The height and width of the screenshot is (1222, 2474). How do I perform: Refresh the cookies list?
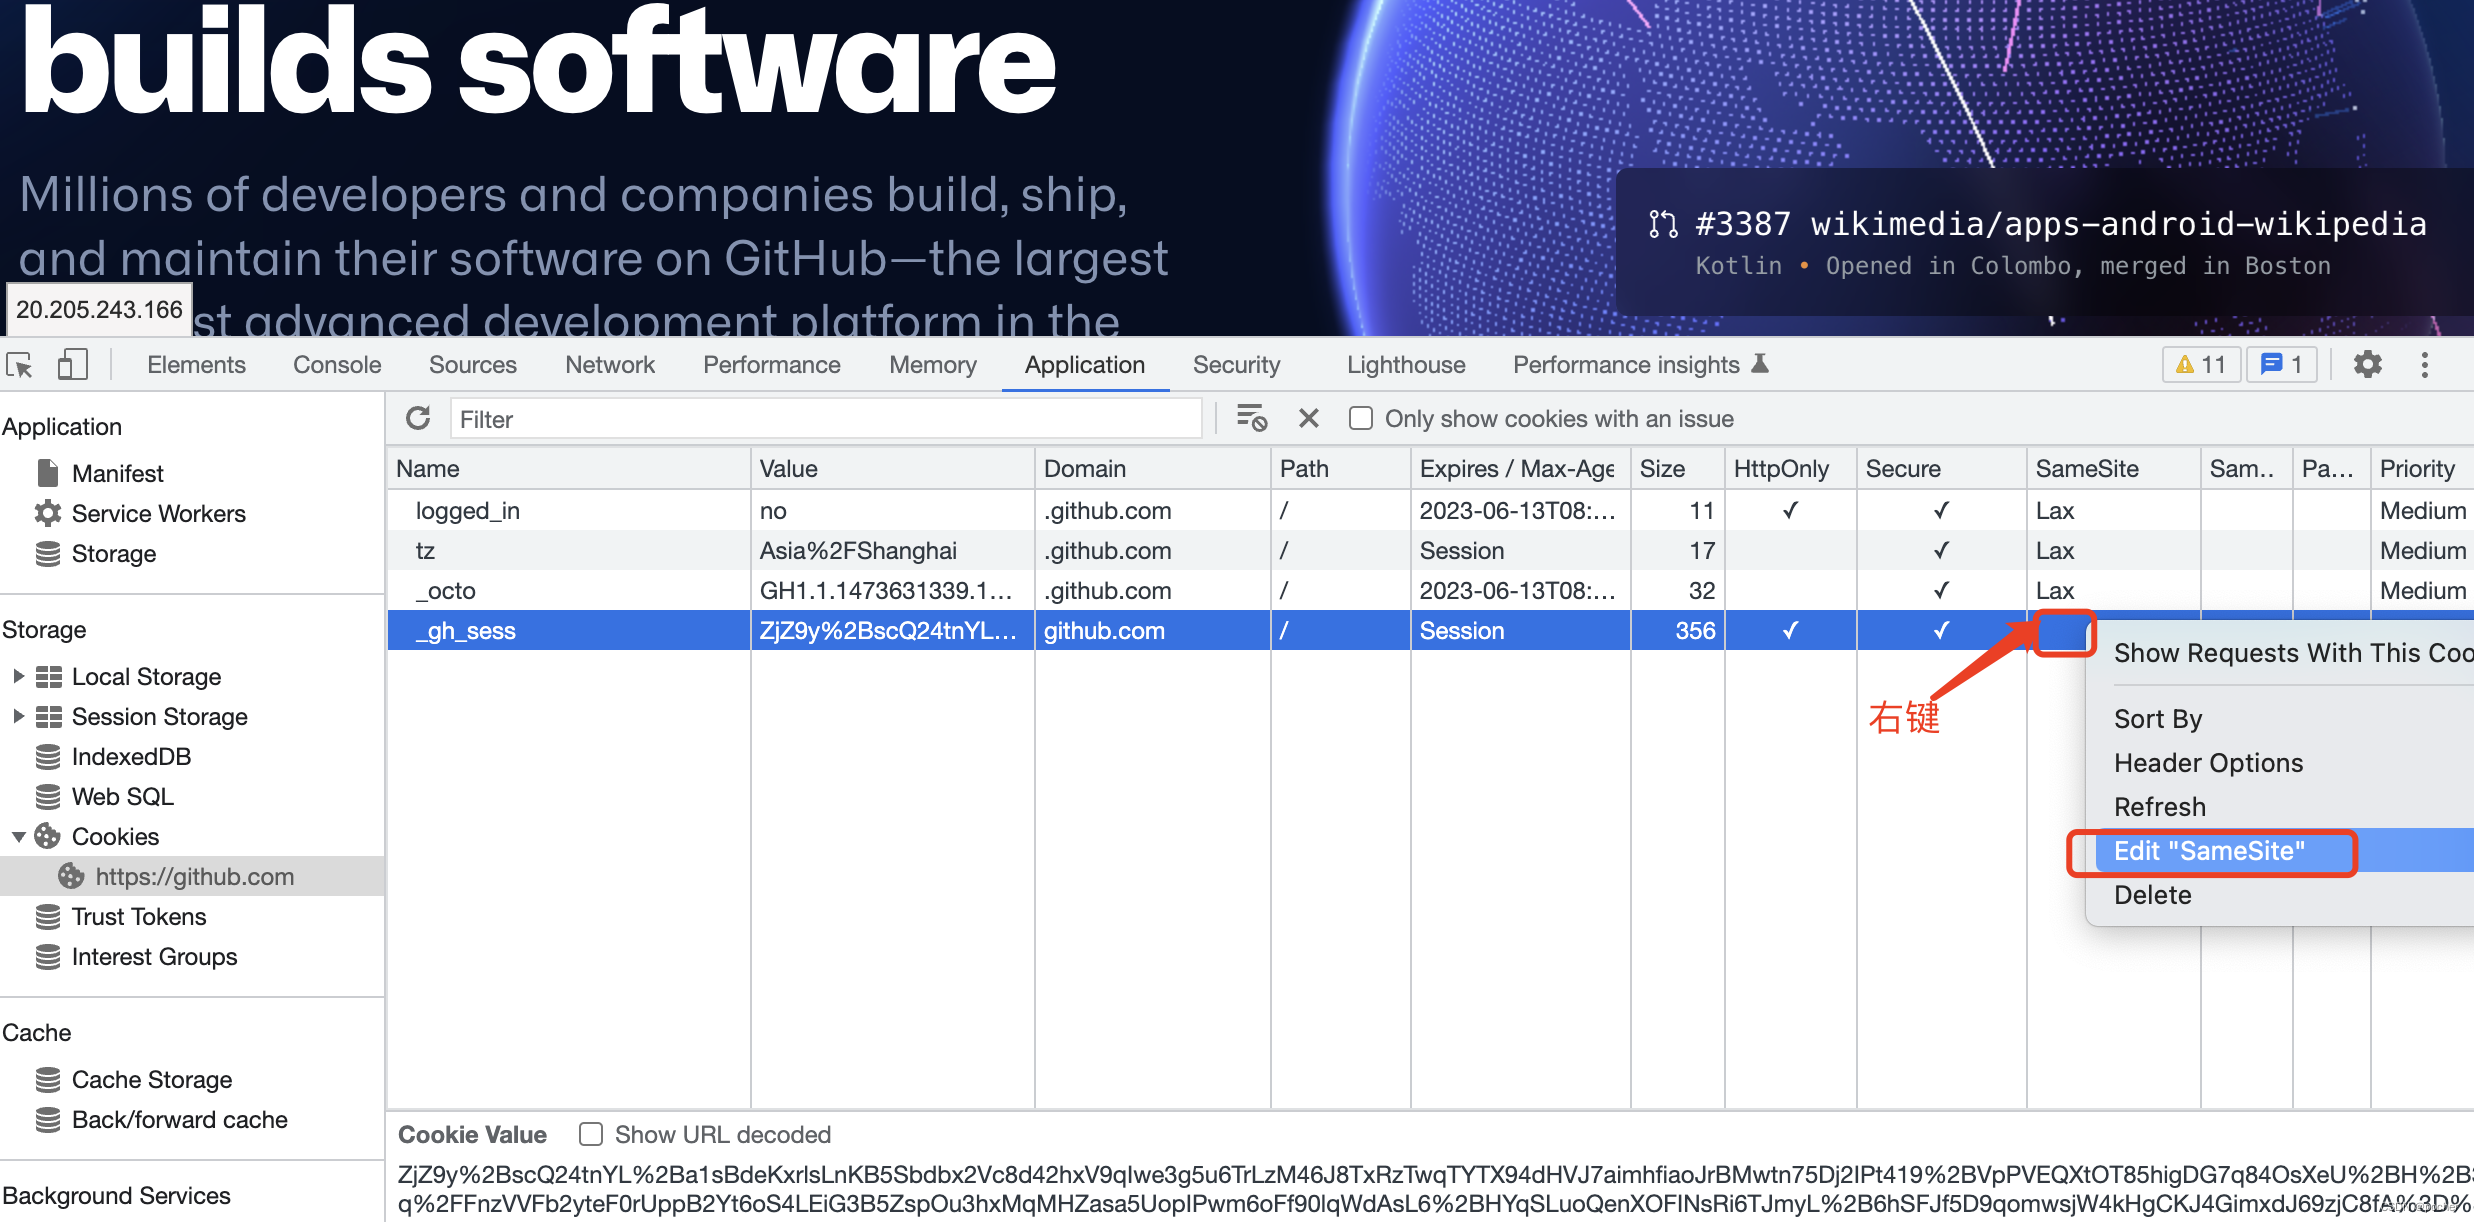click(x=418, y=418)
